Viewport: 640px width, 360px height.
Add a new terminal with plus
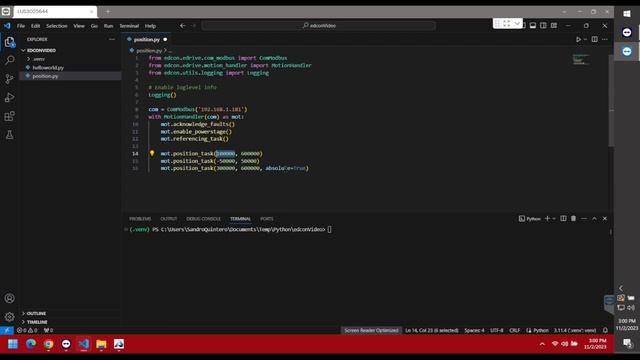(547, 219)
